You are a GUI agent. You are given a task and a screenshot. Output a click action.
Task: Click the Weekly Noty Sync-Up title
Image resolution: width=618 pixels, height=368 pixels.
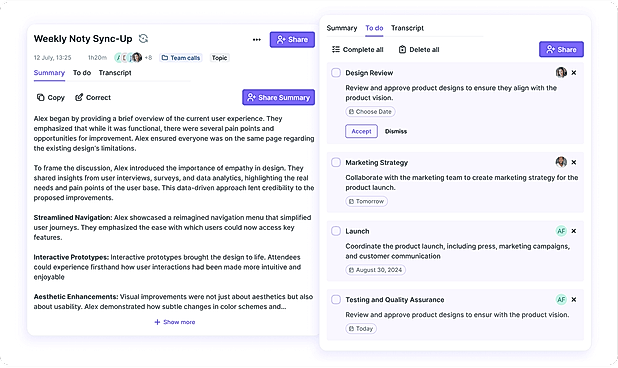click(x=83, y=39)
